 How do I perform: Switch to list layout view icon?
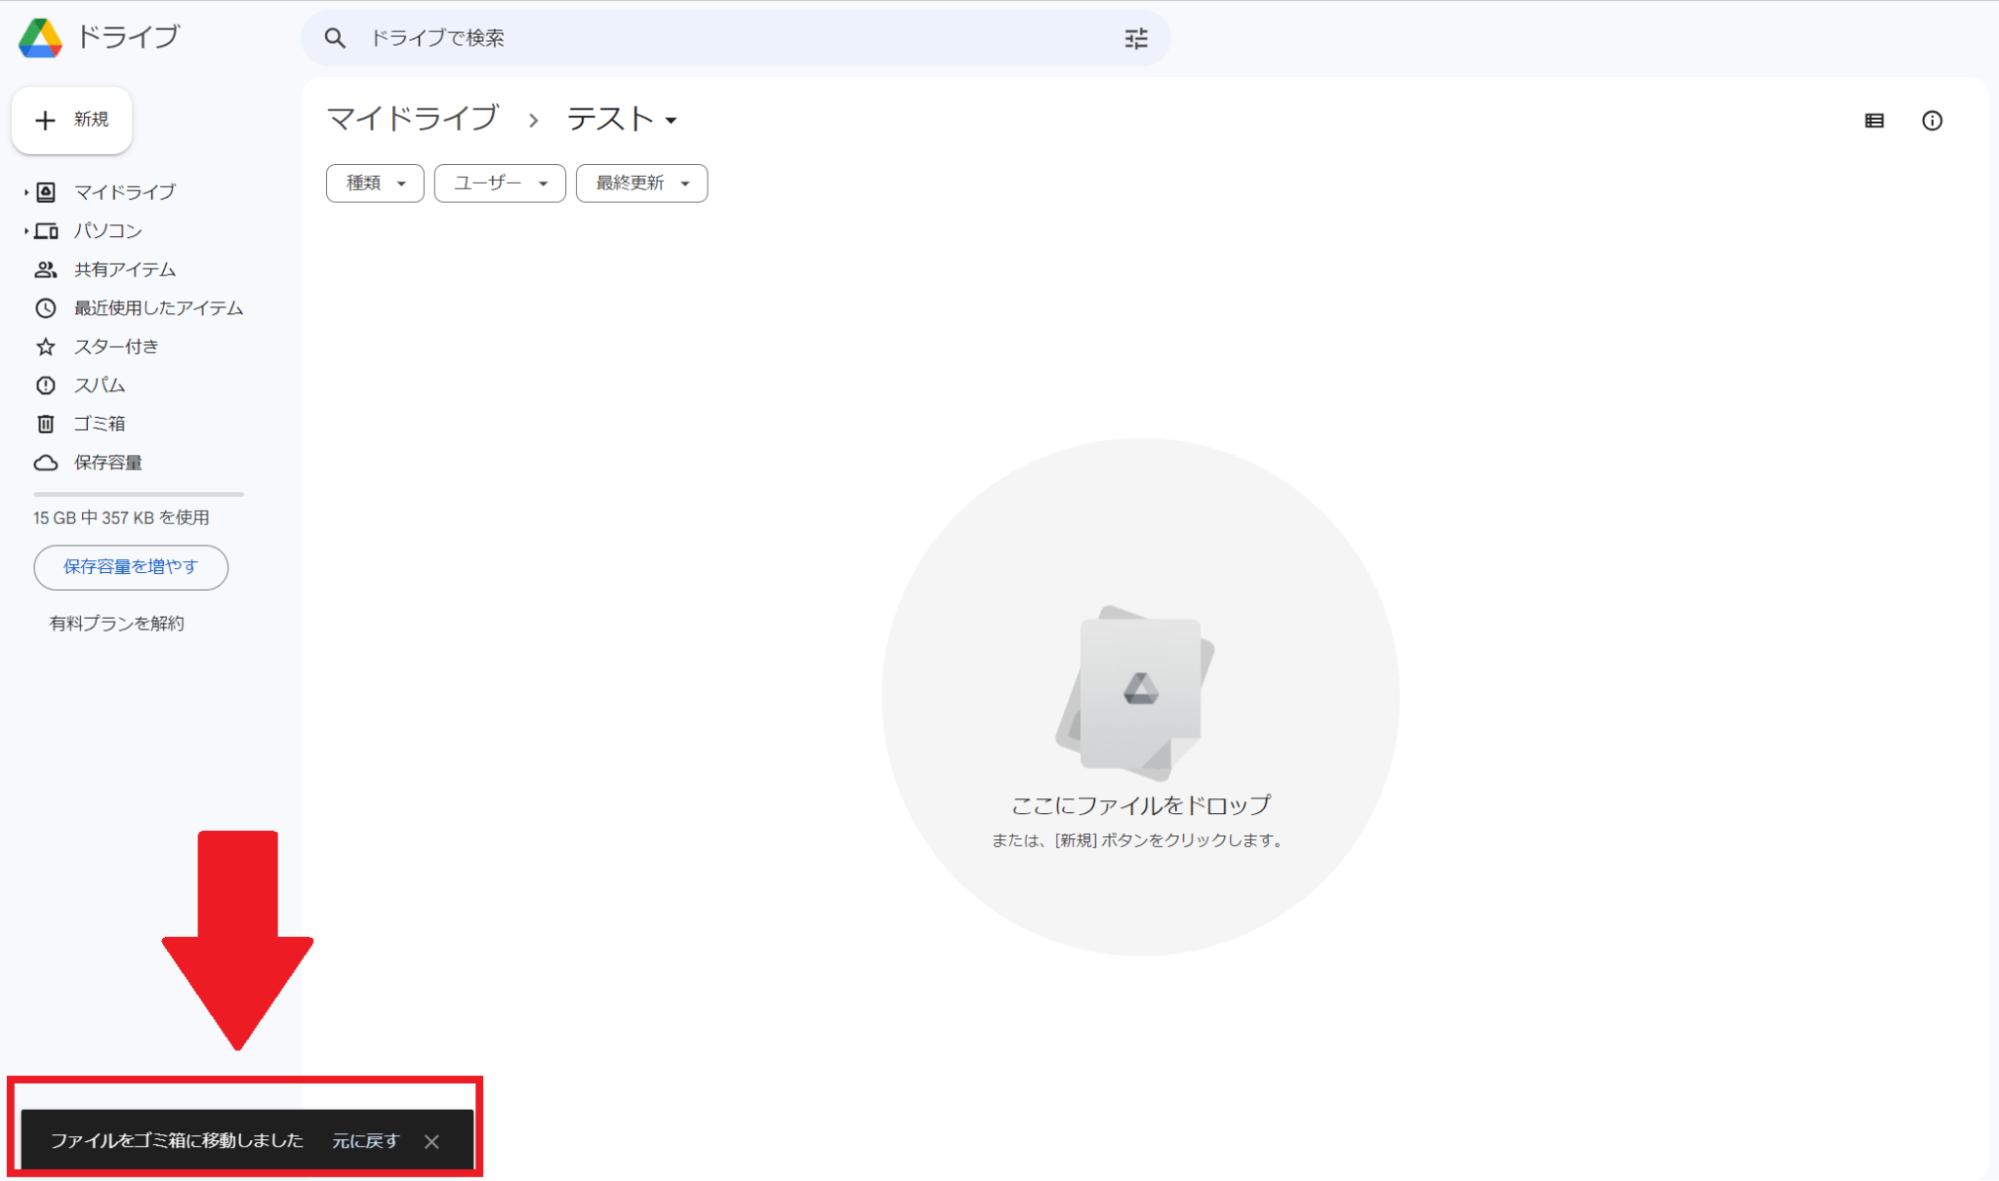pos(1874,121)
